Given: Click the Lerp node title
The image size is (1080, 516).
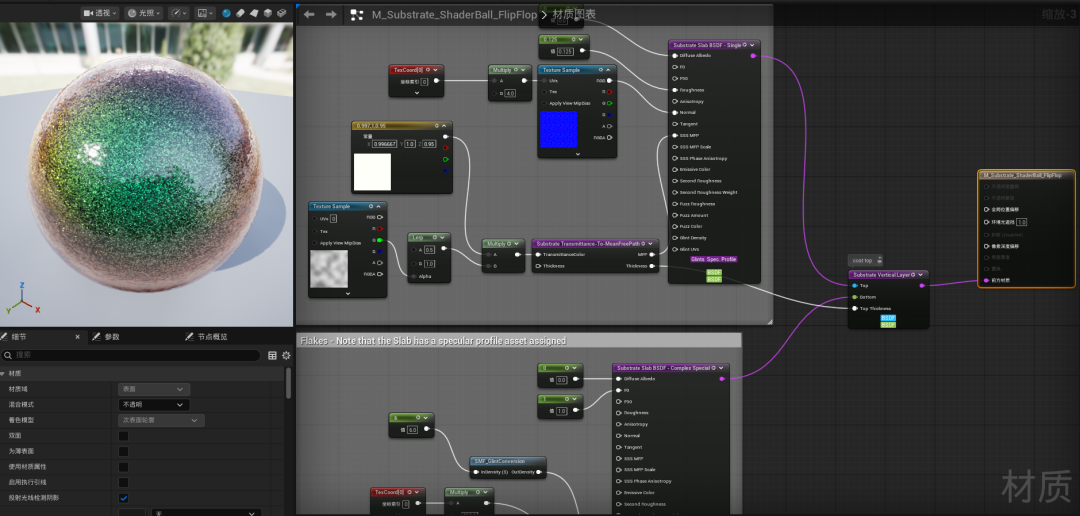Looking at the screenshot, I should 418,237.
